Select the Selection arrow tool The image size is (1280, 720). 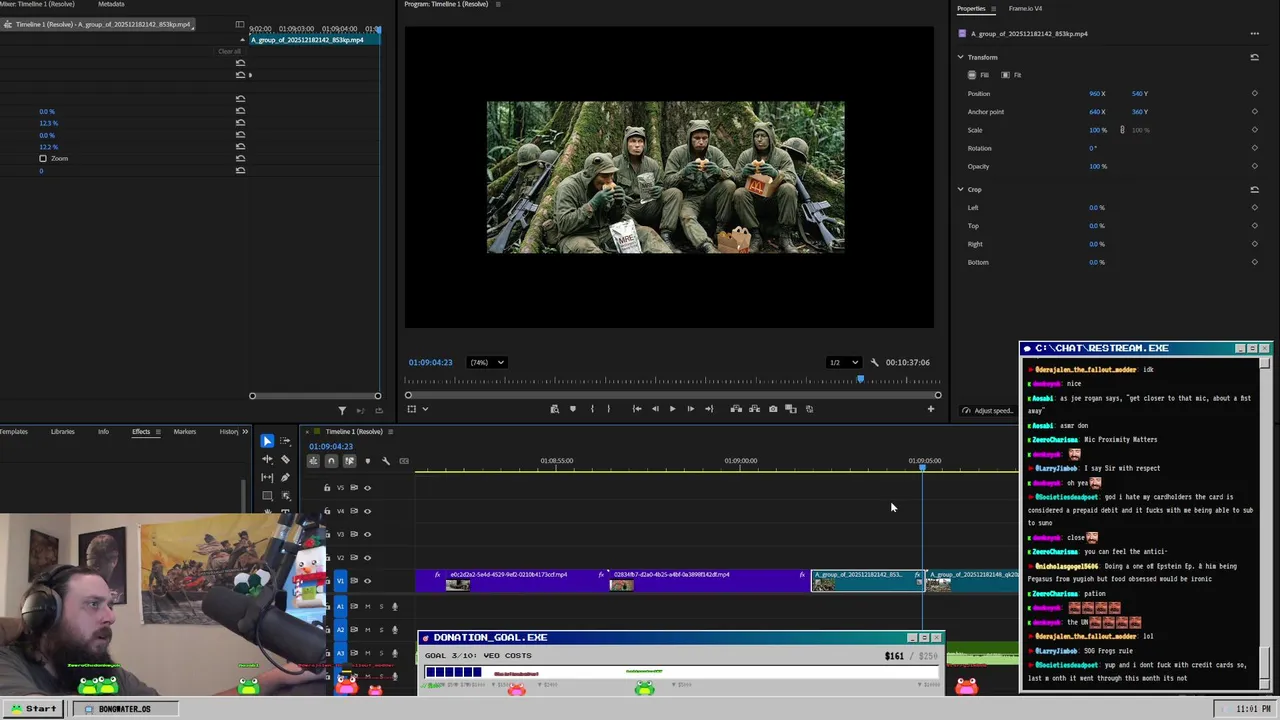pyautogui.click(x=267, y=441)
